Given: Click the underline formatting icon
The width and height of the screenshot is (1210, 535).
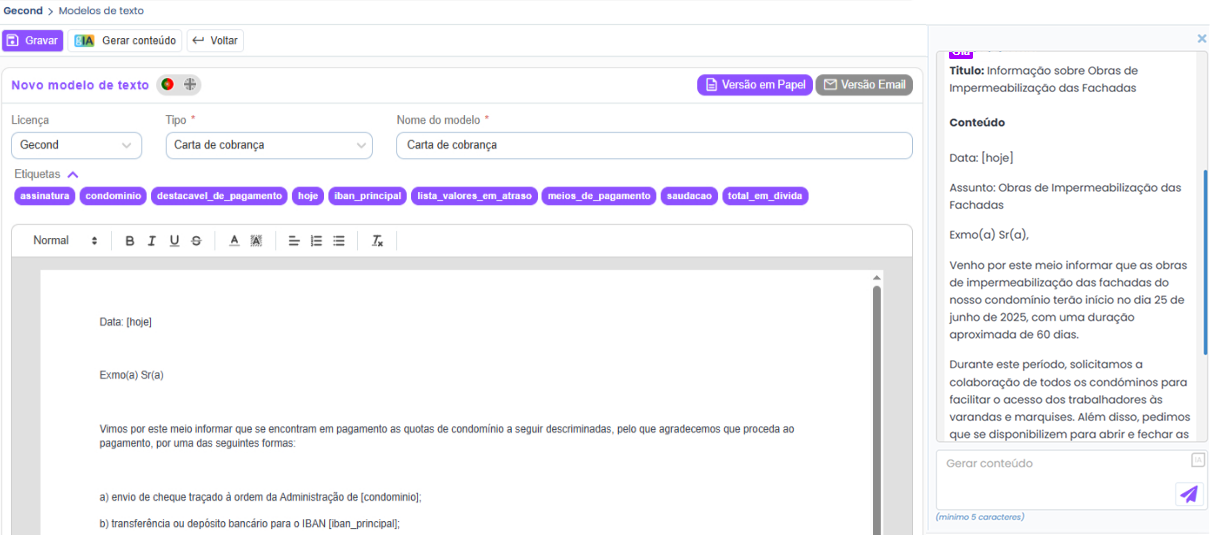Looking at the screenshot, I should tap(174, 241).
